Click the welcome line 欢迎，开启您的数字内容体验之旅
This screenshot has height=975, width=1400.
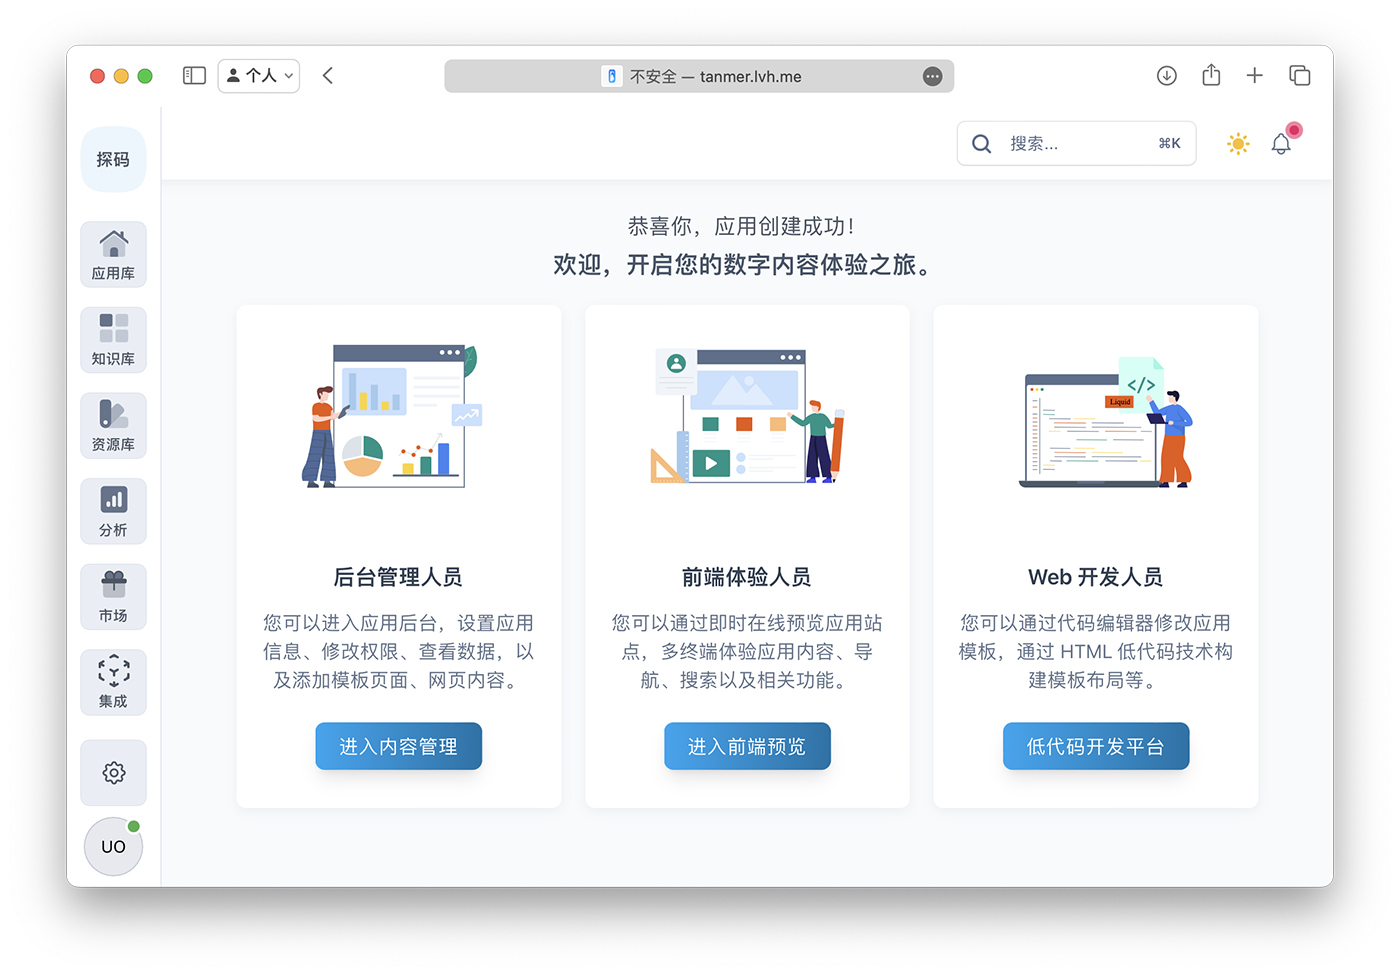click(x=747, y=265)
